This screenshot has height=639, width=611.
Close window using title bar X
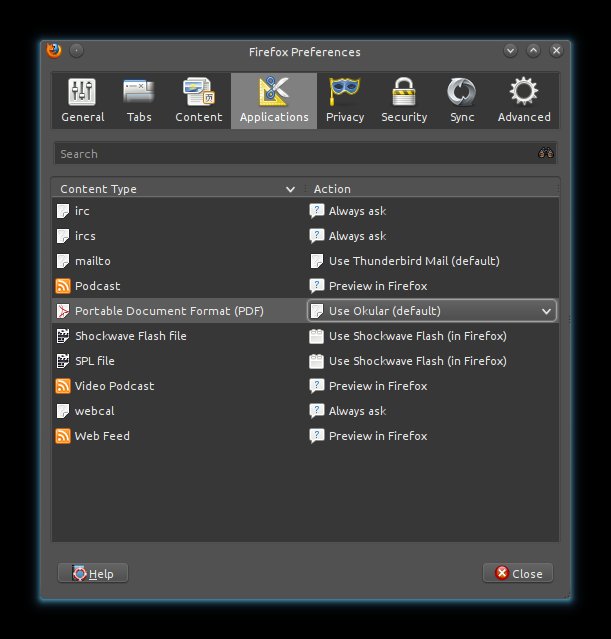(556, 51)
